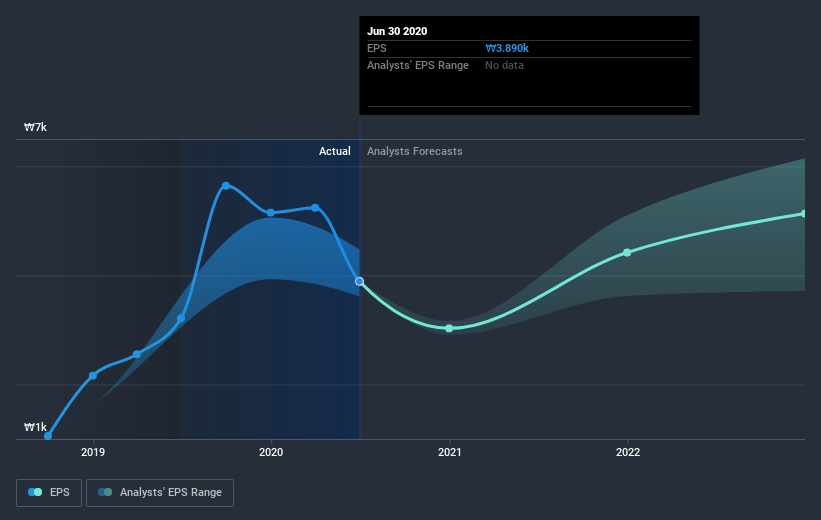Select the forecast data point at 2022
The height and width of the screenshot is (520, 821).
627,252
